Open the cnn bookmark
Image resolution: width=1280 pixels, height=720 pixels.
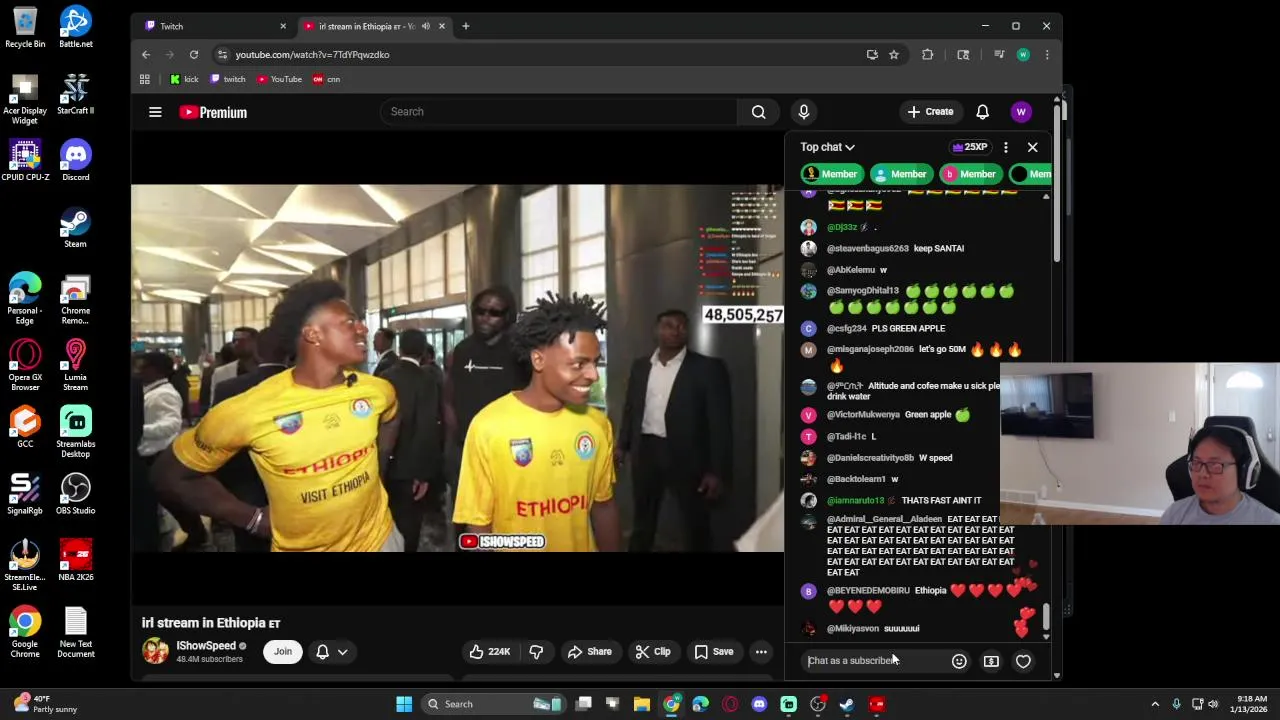(326, 79)
